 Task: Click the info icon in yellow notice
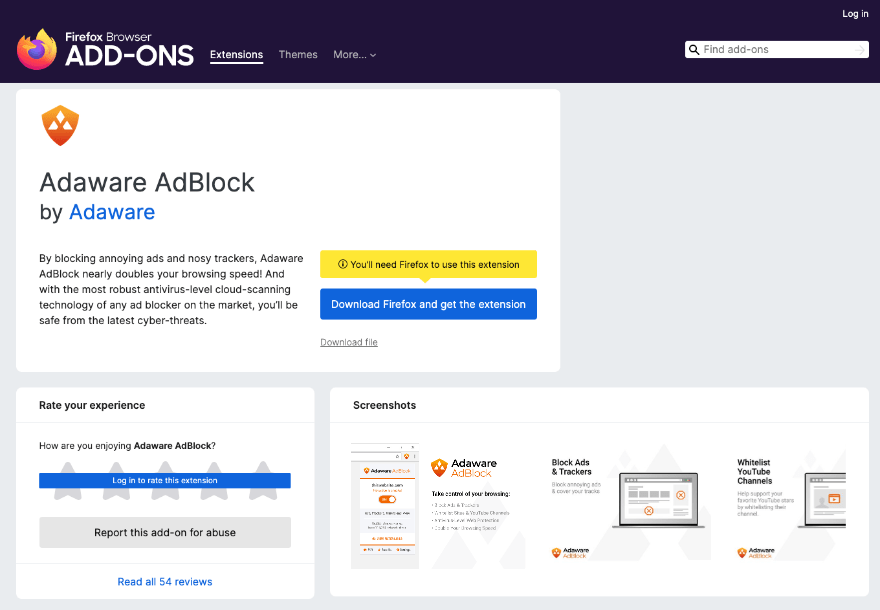pyautogui.click(x=342, y=265)
